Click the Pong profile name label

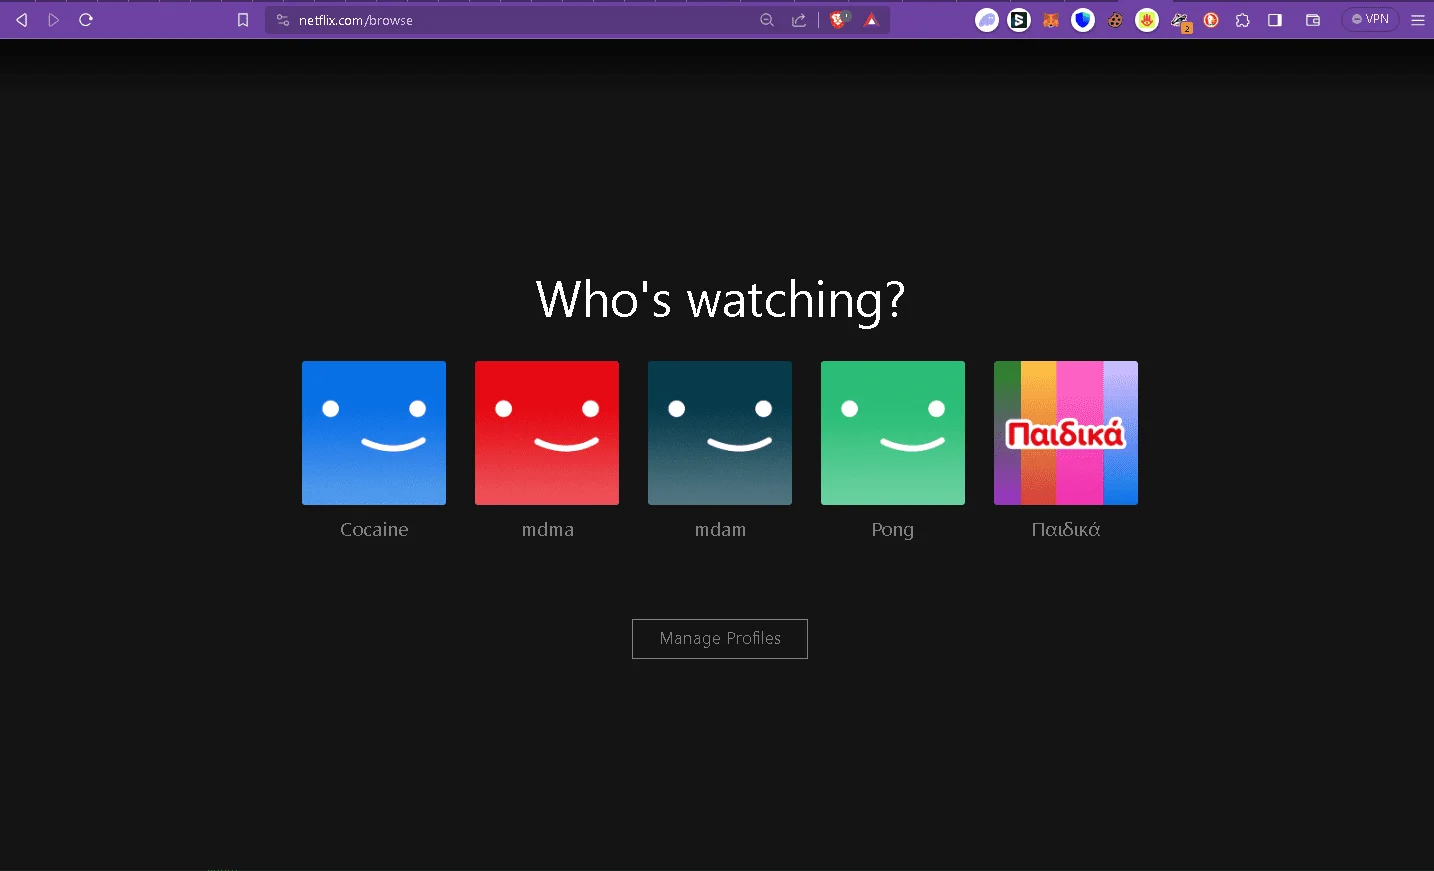pos(893,531)
